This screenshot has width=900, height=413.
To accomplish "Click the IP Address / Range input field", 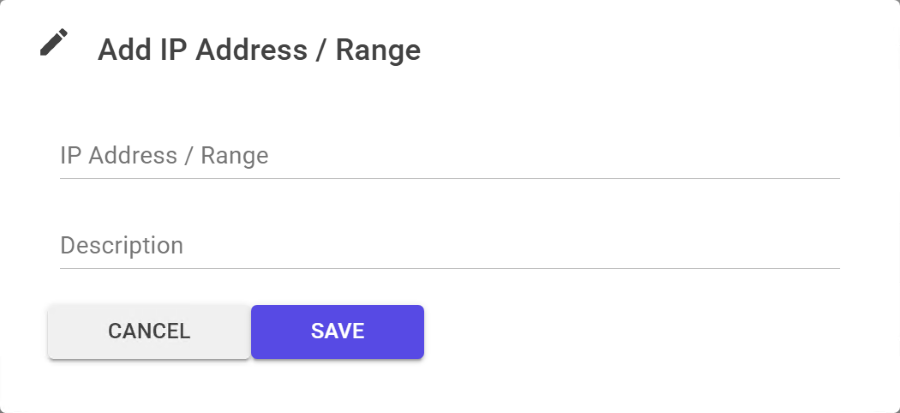I will point(449,156).
